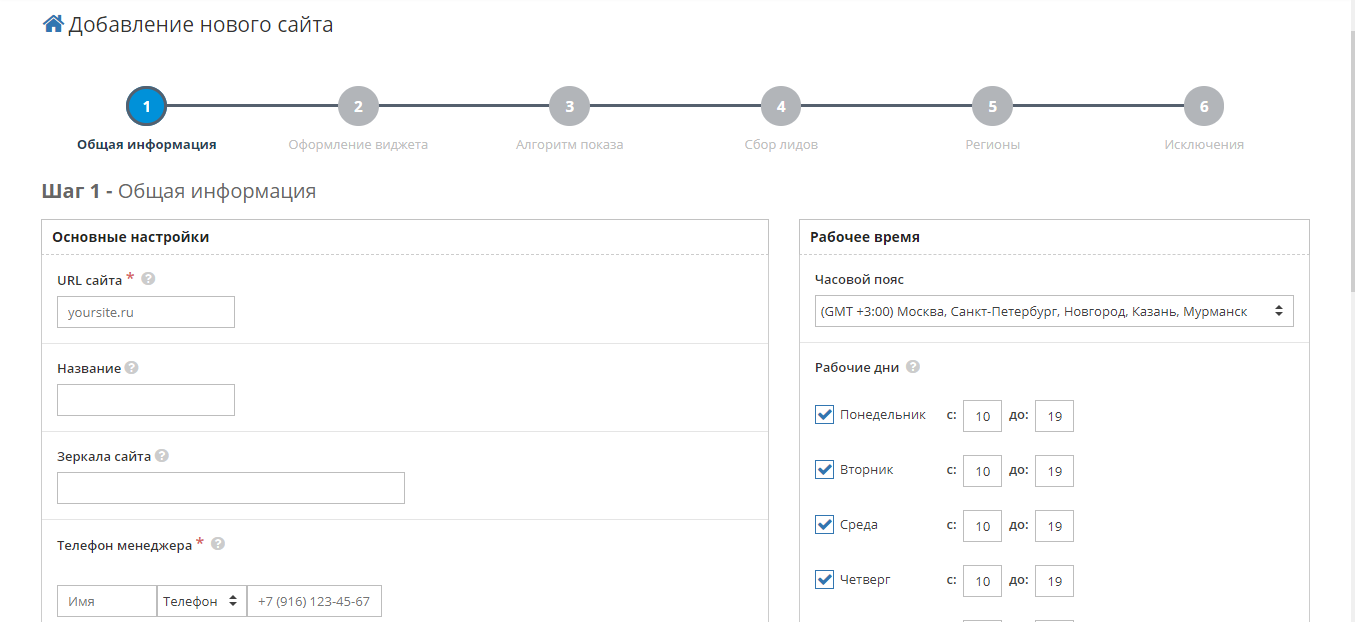This screenshot has height=622, width=1355.
Task: Click the home icon beside page title
Action: [x=53, y=24]
